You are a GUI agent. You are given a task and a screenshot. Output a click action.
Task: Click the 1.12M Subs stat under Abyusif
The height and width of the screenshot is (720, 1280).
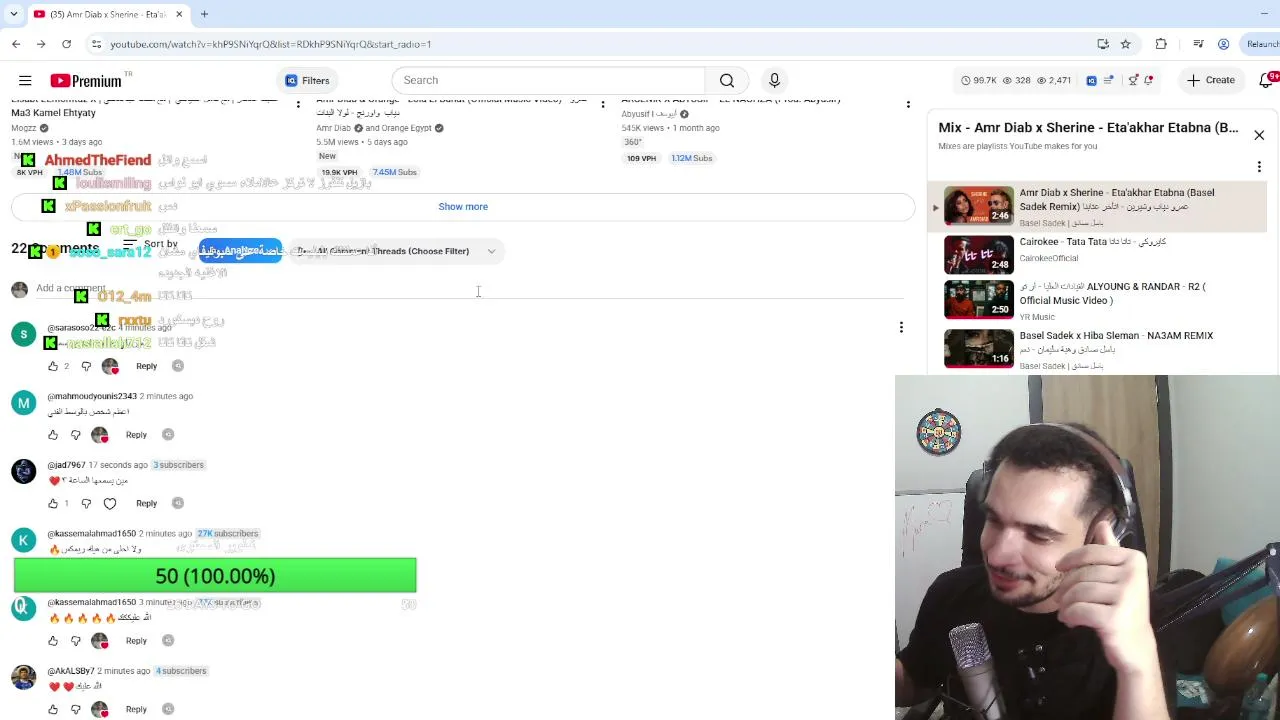[x=692, y=158]
